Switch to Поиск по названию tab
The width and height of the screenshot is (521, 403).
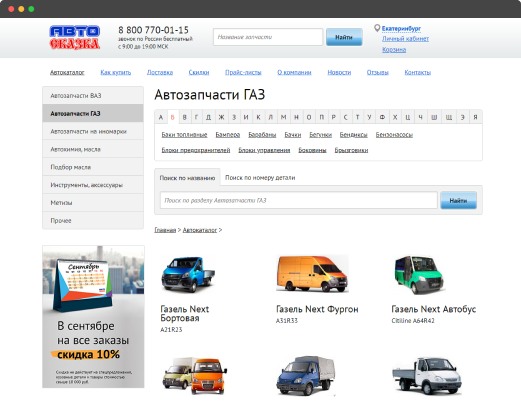[x=187, y=178]
